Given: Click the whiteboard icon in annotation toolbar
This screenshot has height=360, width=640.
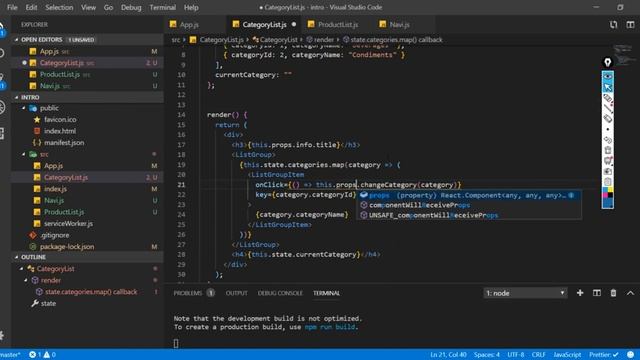Looking at the screenshot, I should [x=608, y=160].
